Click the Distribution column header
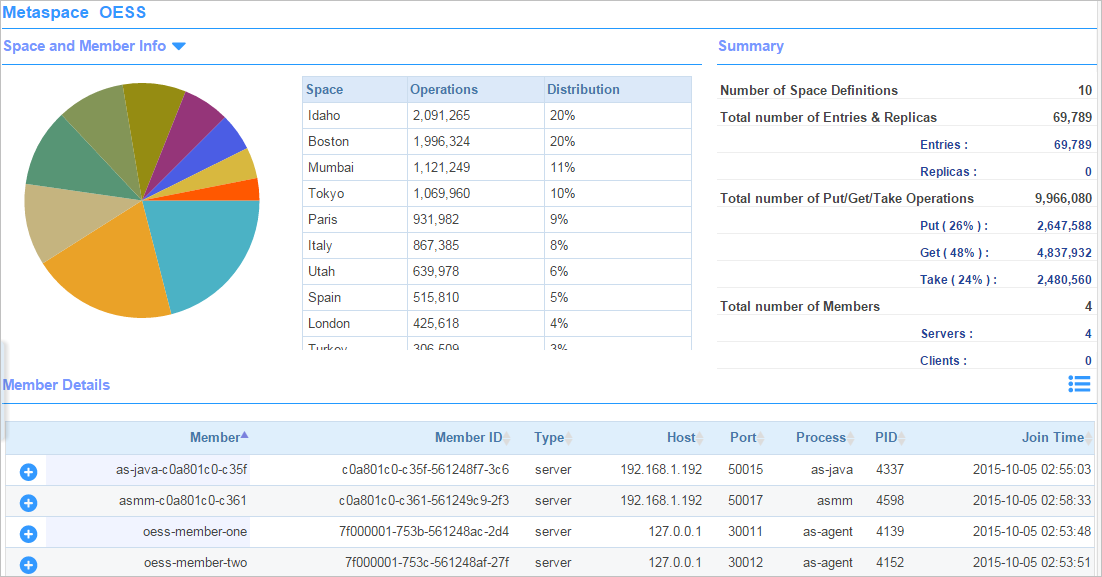The image size is (1102, 577). (583, 89)
